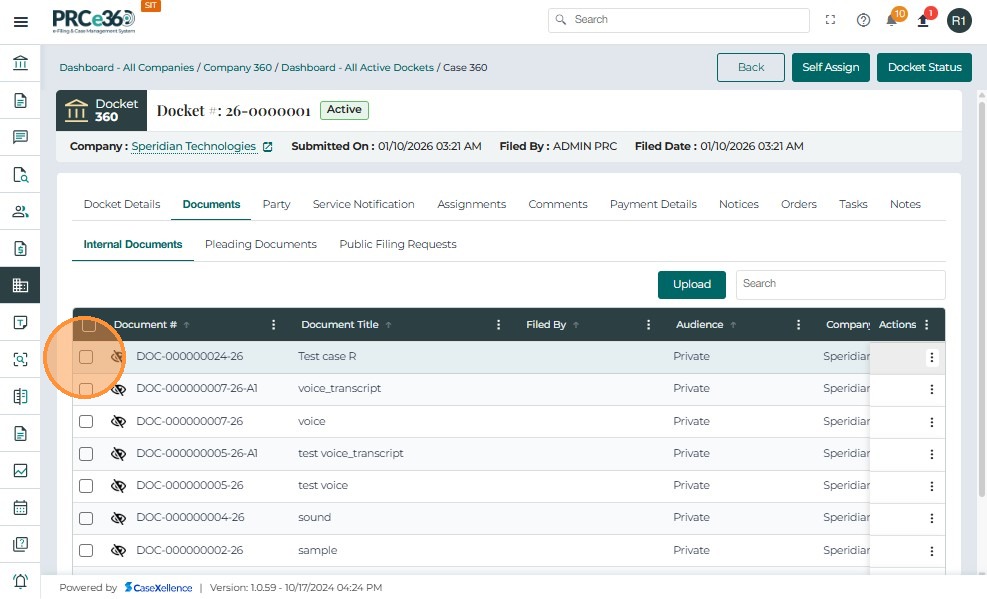This screenshot has height=599, width=987.
Task: Open the Audience column options menu
Action: (798, 325)
